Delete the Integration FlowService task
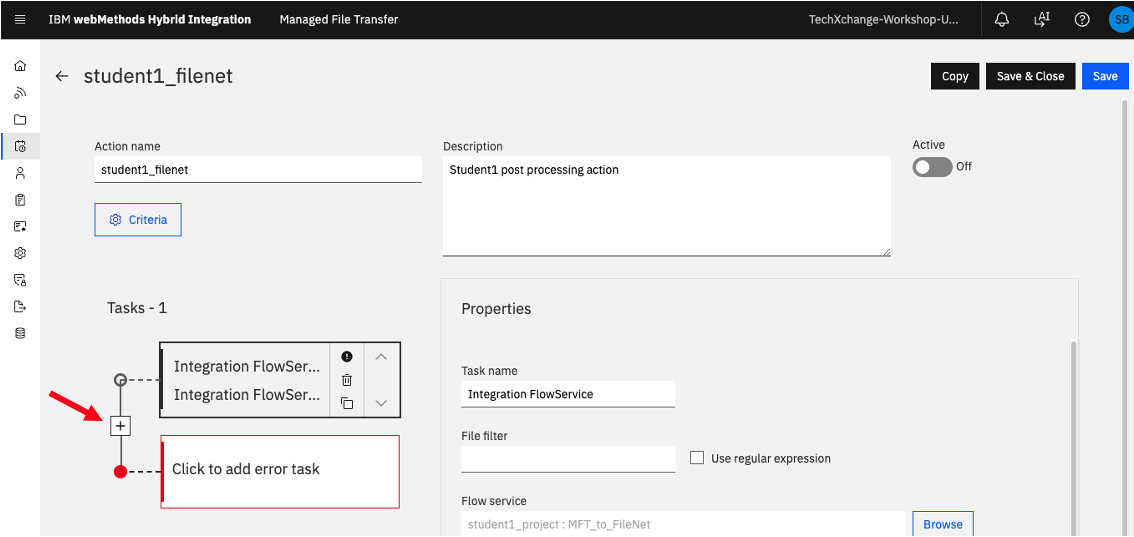This screenshot has height=537, width=1134. pos(347,379)
